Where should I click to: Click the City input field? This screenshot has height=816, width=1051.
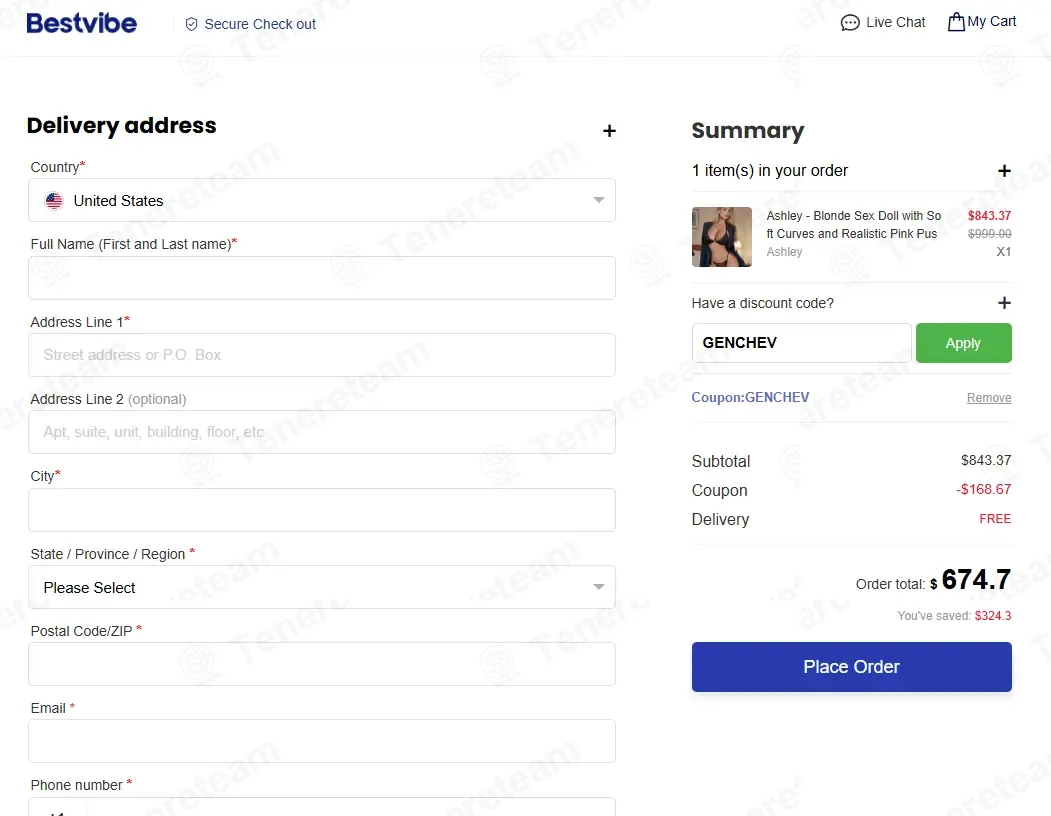tap(322, 510)
